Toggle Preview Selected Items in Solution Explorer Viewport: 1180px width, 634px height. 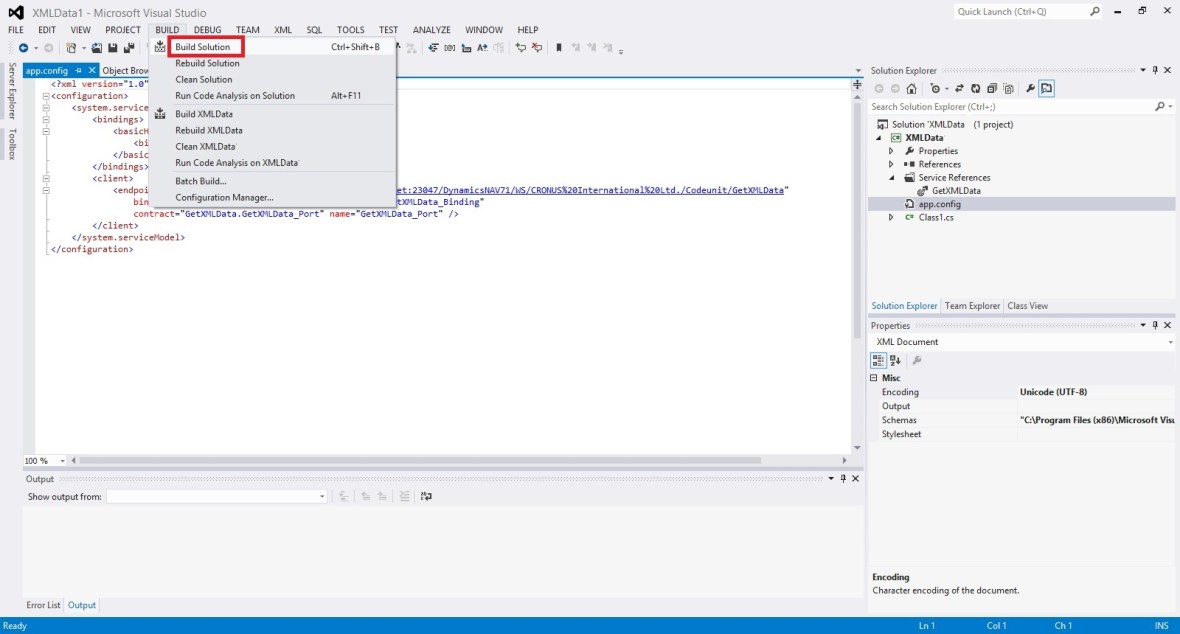tap(1046, 88)
